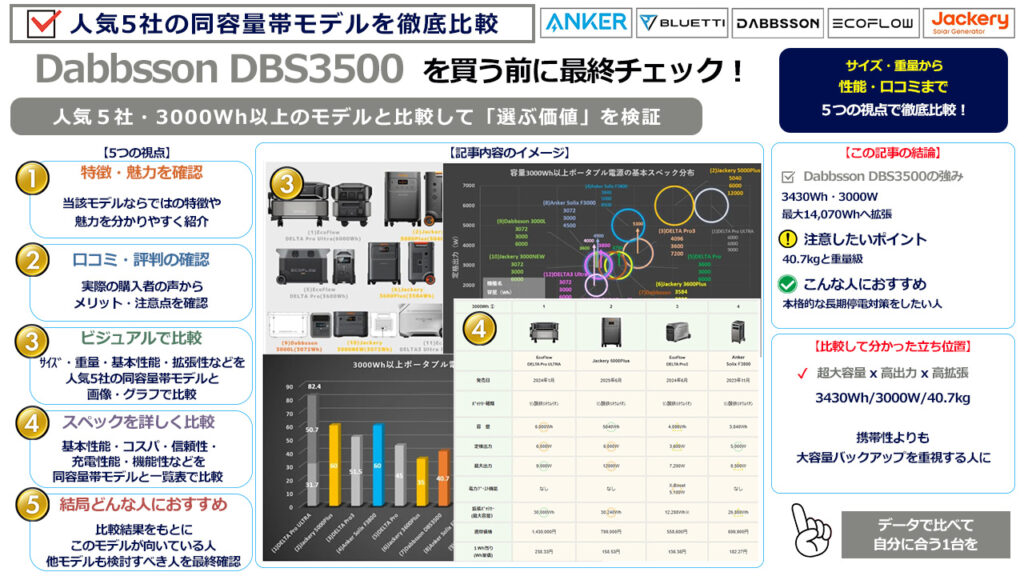This screenshot has width=1024, height=576.
Task: Click the bubble chart 容量3000Wh以上ポータブル電源の基本スペック分布
Action: click(602, 231)
